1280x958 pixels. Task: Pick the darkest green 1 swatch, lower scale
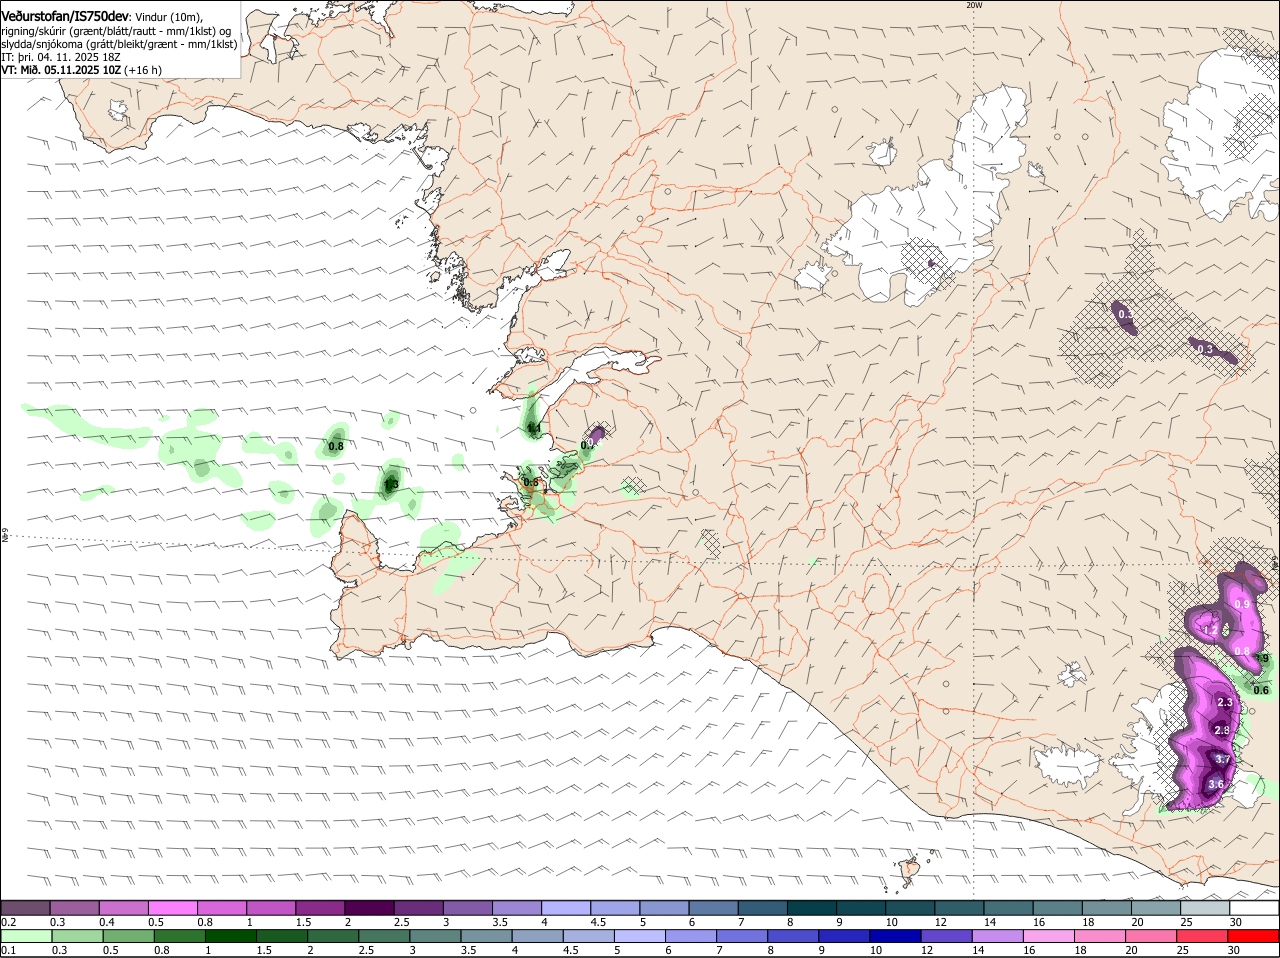pos(231,936)
